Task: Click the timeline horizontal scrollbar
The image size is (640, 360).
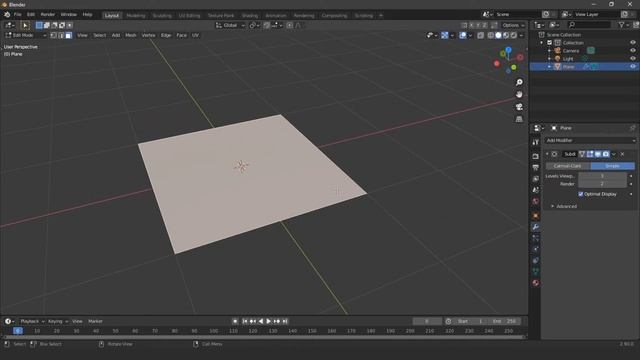Action: click(264, 338)
